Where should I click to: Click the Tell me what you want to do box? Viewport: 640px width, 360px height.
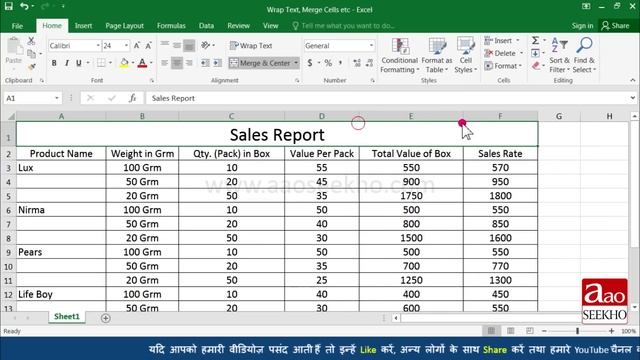344,26
